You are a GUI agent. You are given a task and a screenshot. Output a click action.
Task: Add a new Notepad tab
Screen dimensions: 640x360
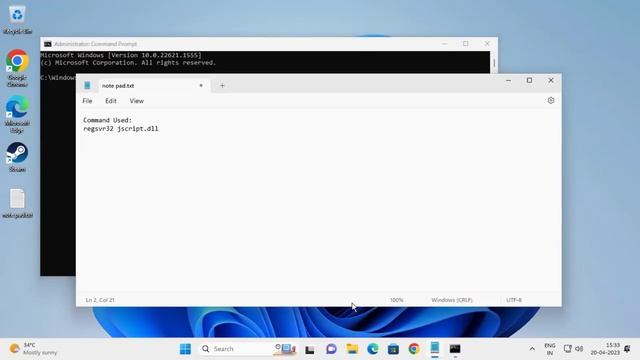[222, 85]
